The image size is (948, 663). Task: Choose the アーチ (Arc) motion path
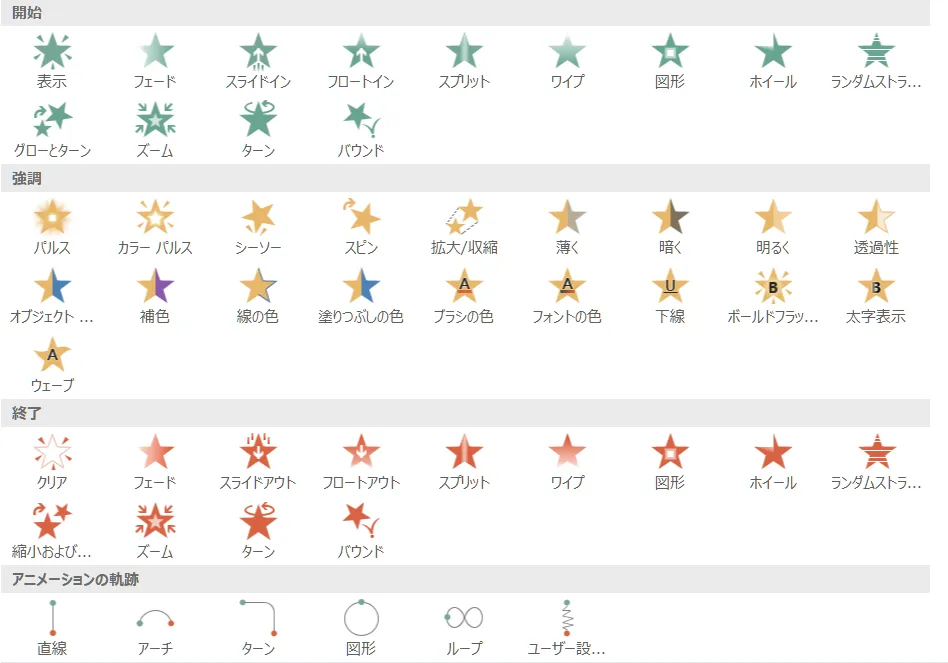tap(155, 620)
